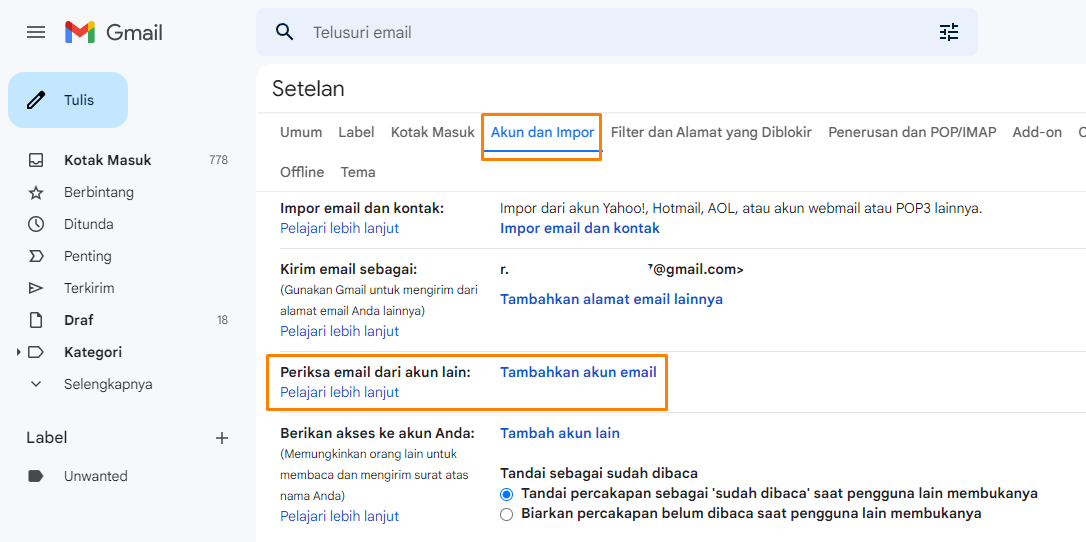This screenshot has width=1086, height=542.
Task: Open Pelajari lebih lanjut under Periksa email
Action: pos(339,392)
